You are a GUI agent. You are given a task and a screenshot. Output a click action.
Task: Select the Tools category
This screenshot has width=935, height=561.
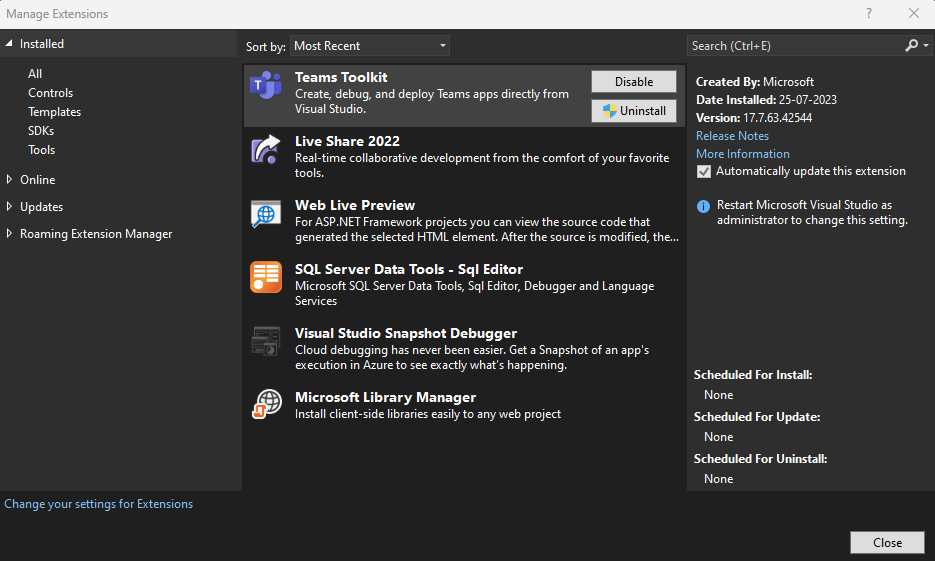[x=42, y=150]
